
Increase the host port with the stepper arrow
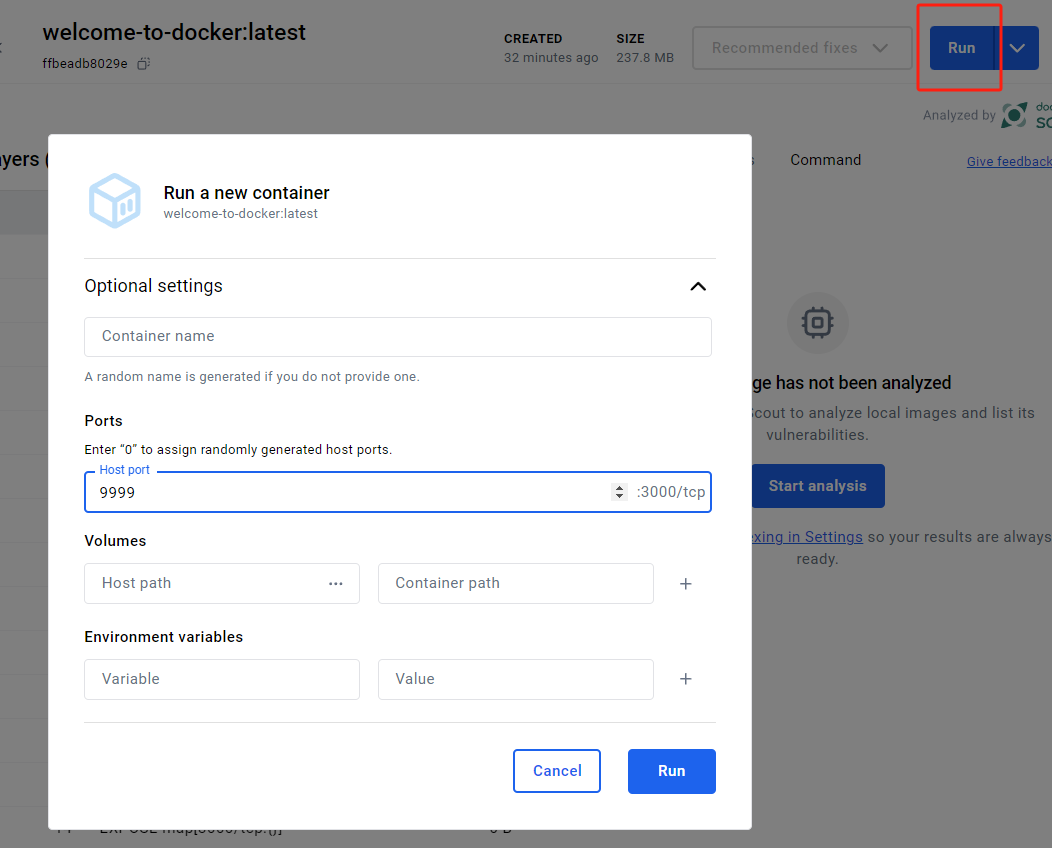coord(619,487)
